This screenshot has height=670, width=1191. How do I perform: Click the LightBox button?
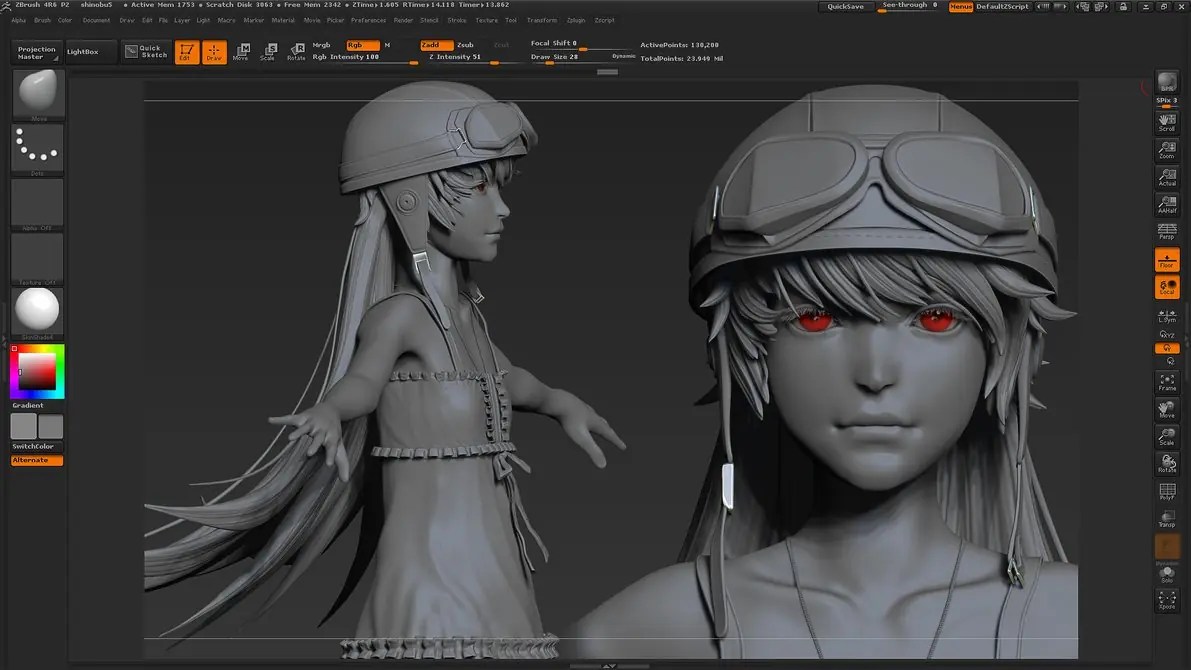[83, 52]
